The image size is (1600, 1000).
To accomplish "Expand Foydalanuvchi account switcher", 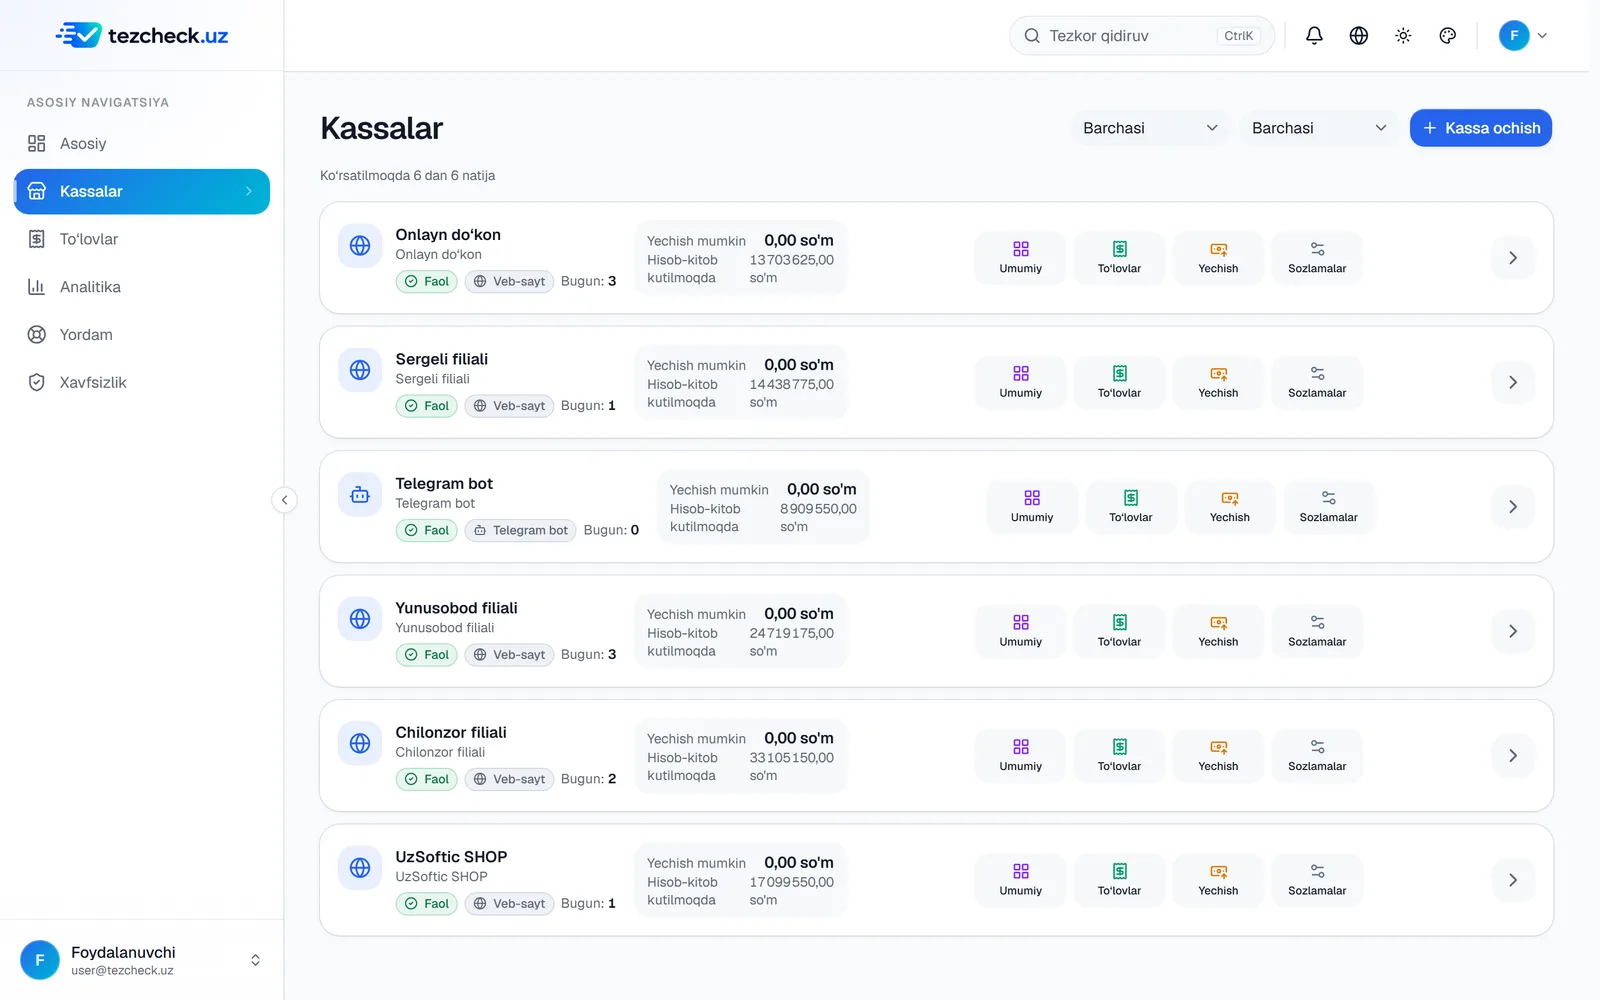I will pos(142,960).
